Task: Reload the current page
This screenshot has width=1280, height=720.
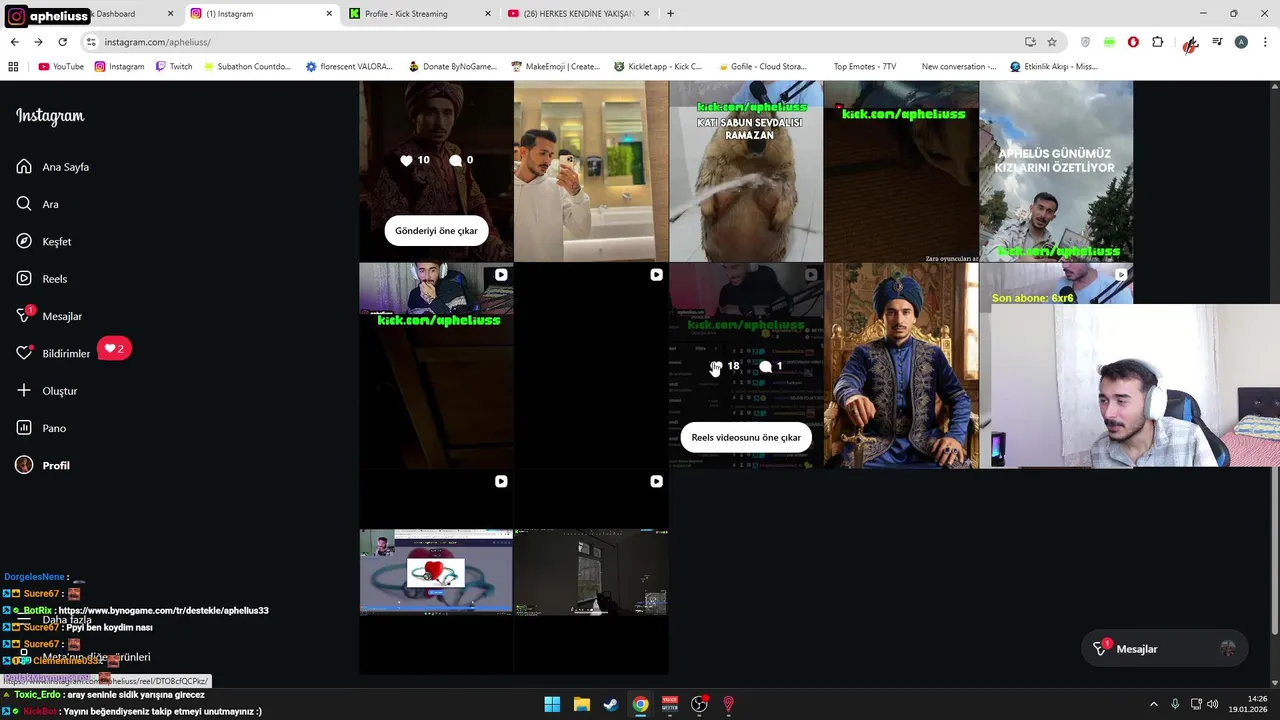Action: 62,42
